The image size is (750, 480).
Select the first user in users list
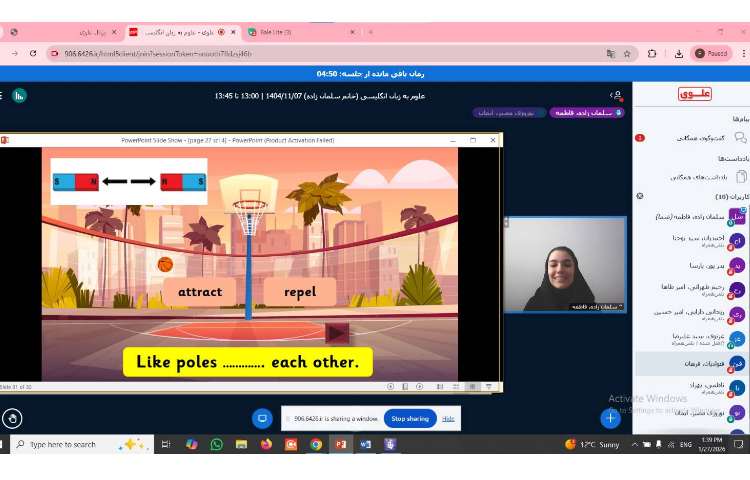(x=693, y=217)
